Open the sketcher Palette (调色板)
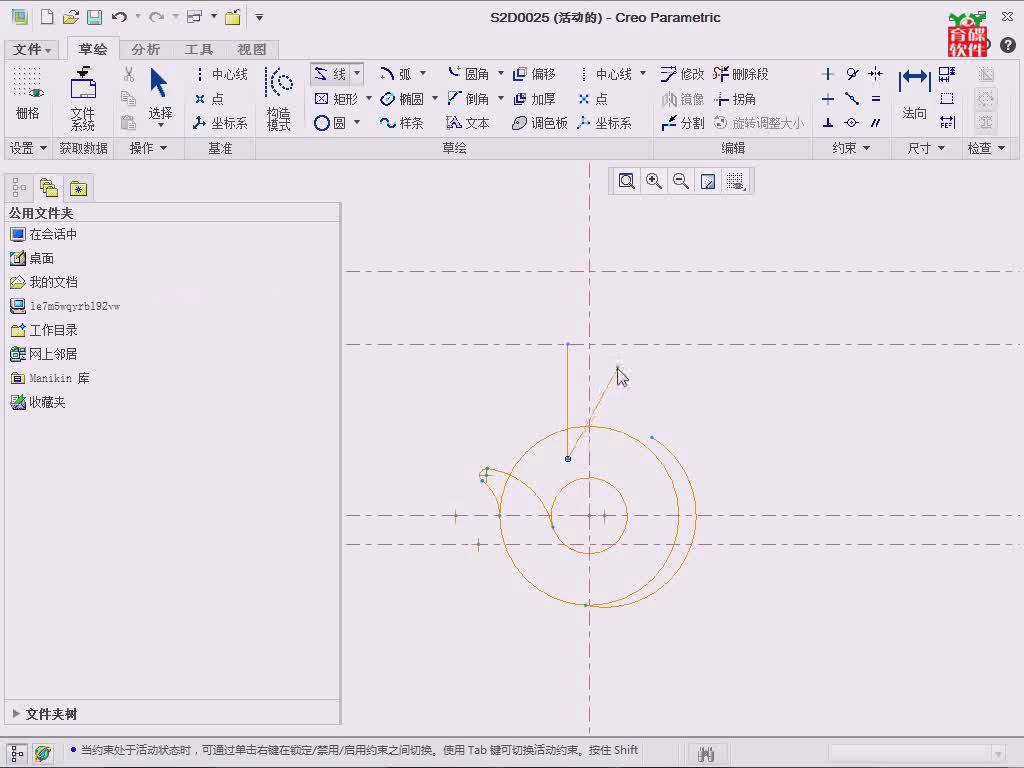Viewport: 1024px width, 768px height. [x=539, y=123]
